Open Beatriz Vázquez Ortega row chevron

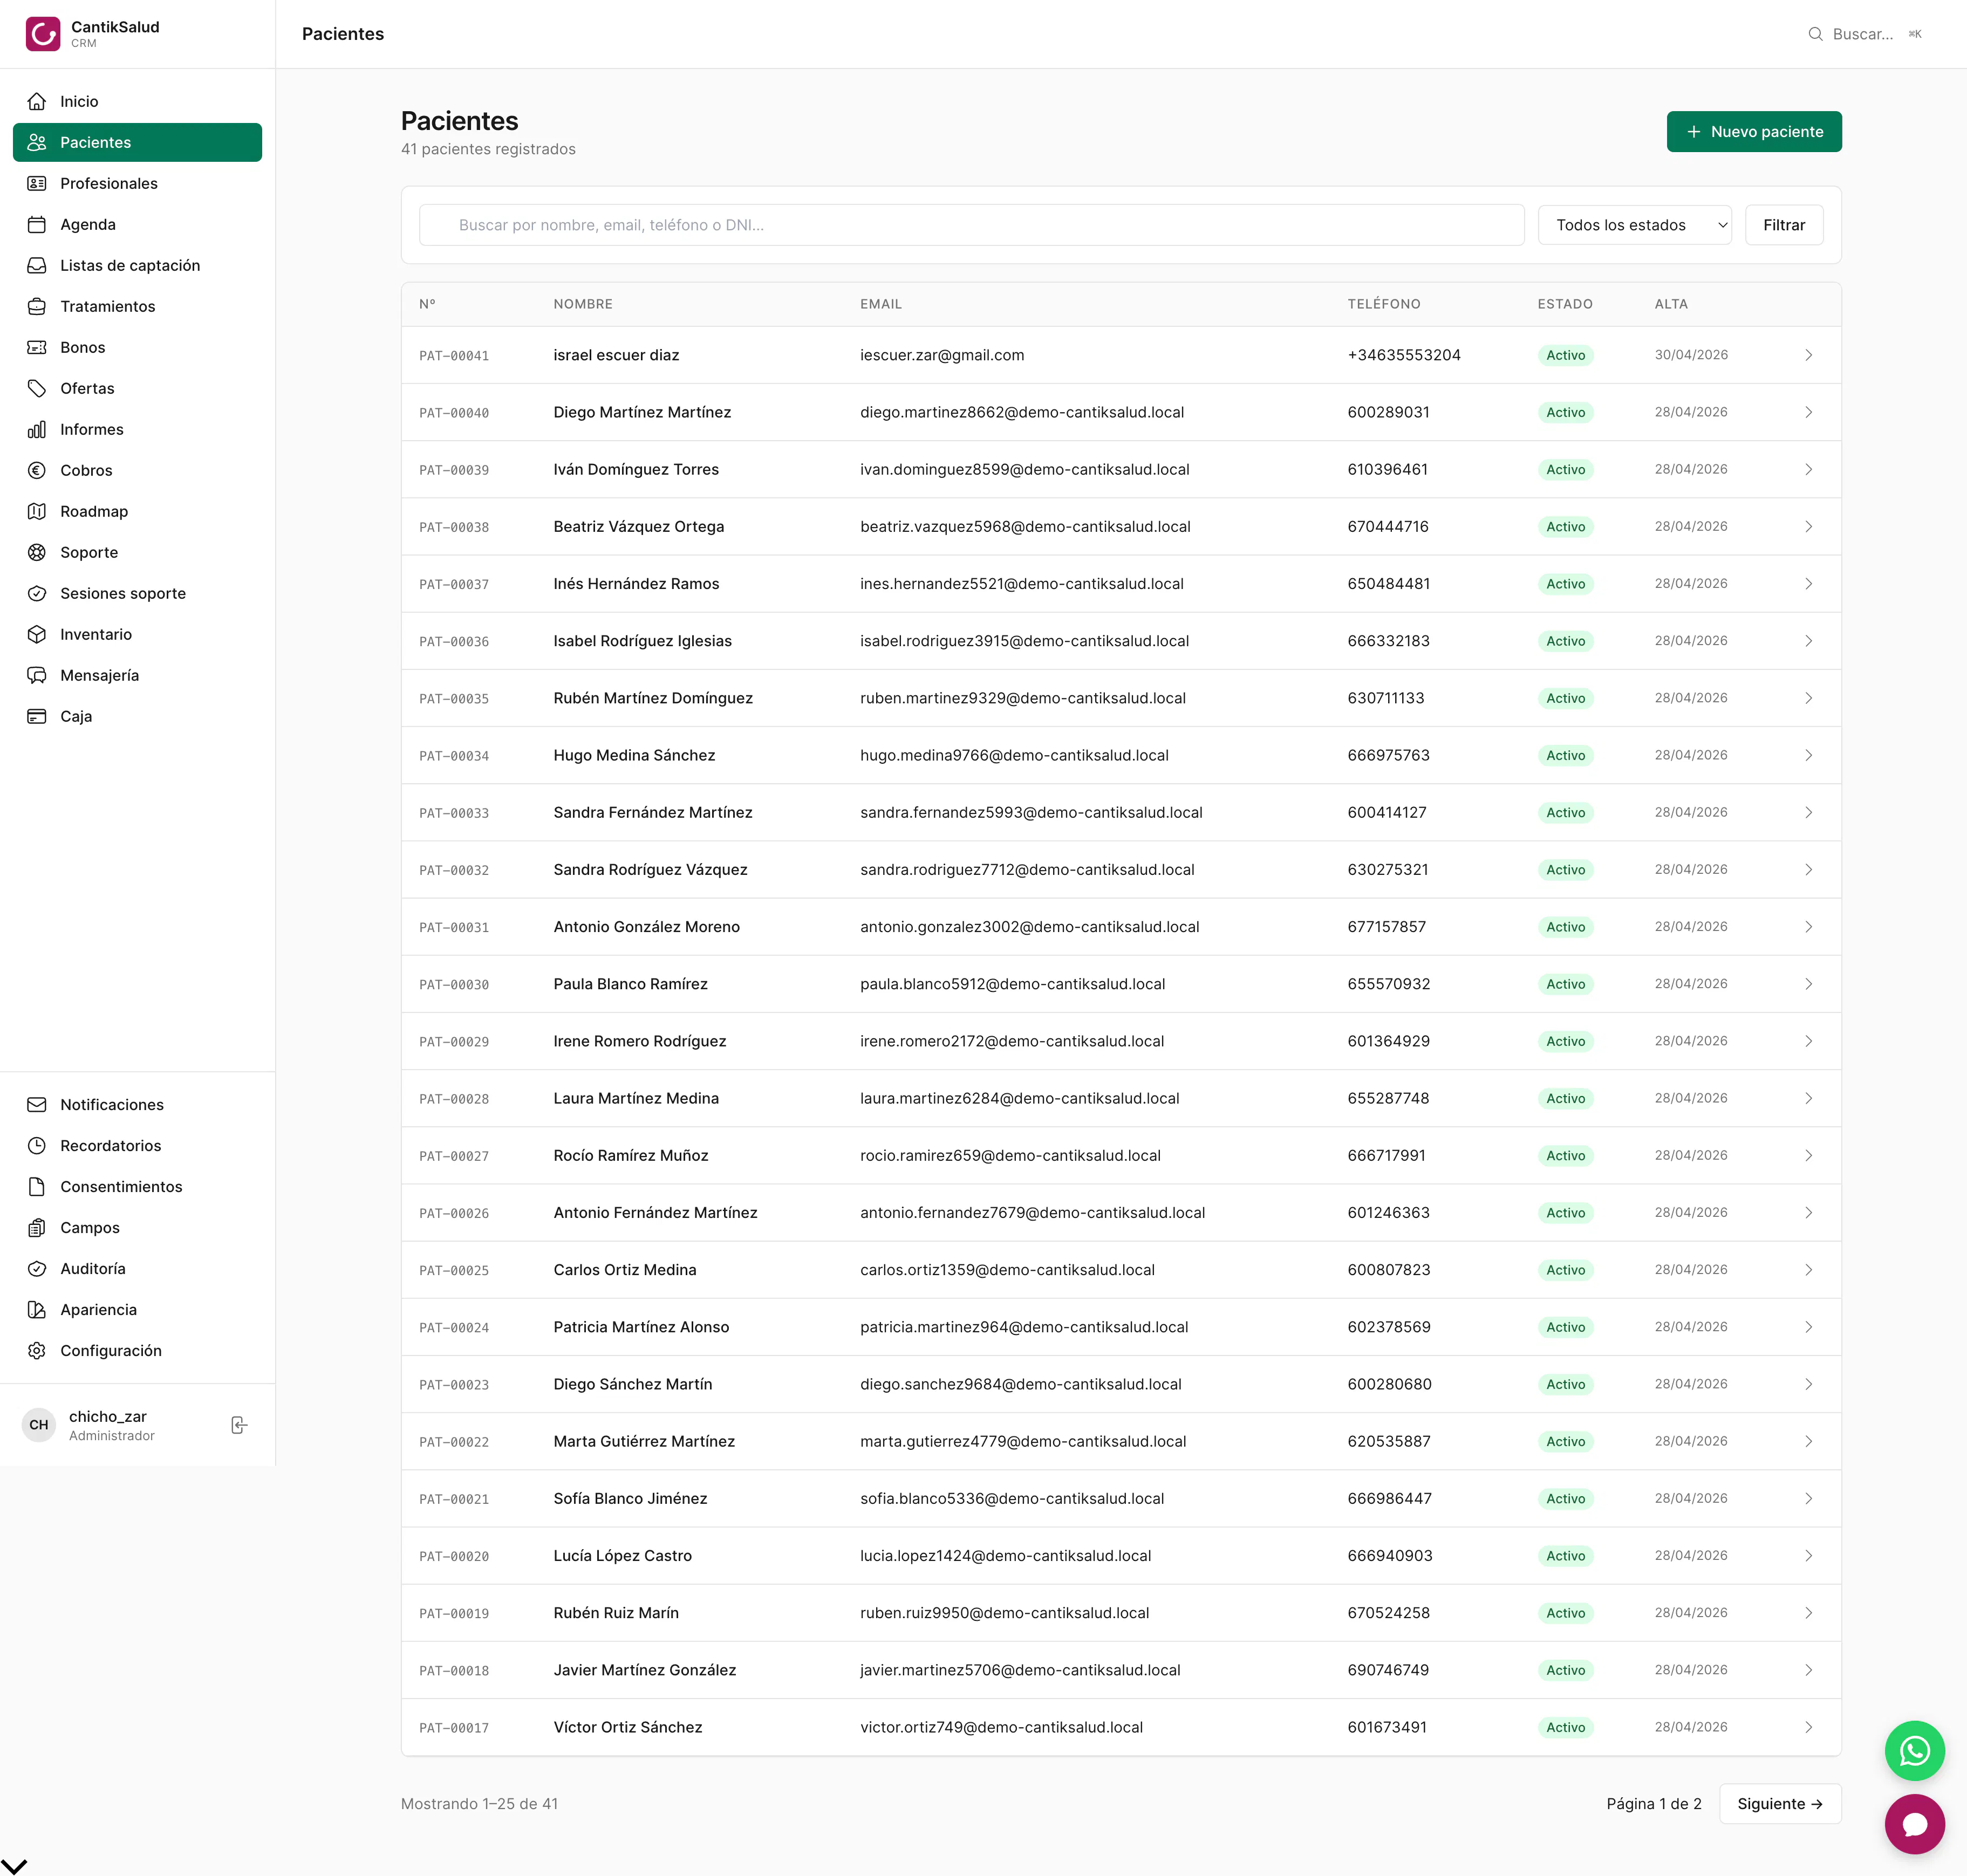1808,526
